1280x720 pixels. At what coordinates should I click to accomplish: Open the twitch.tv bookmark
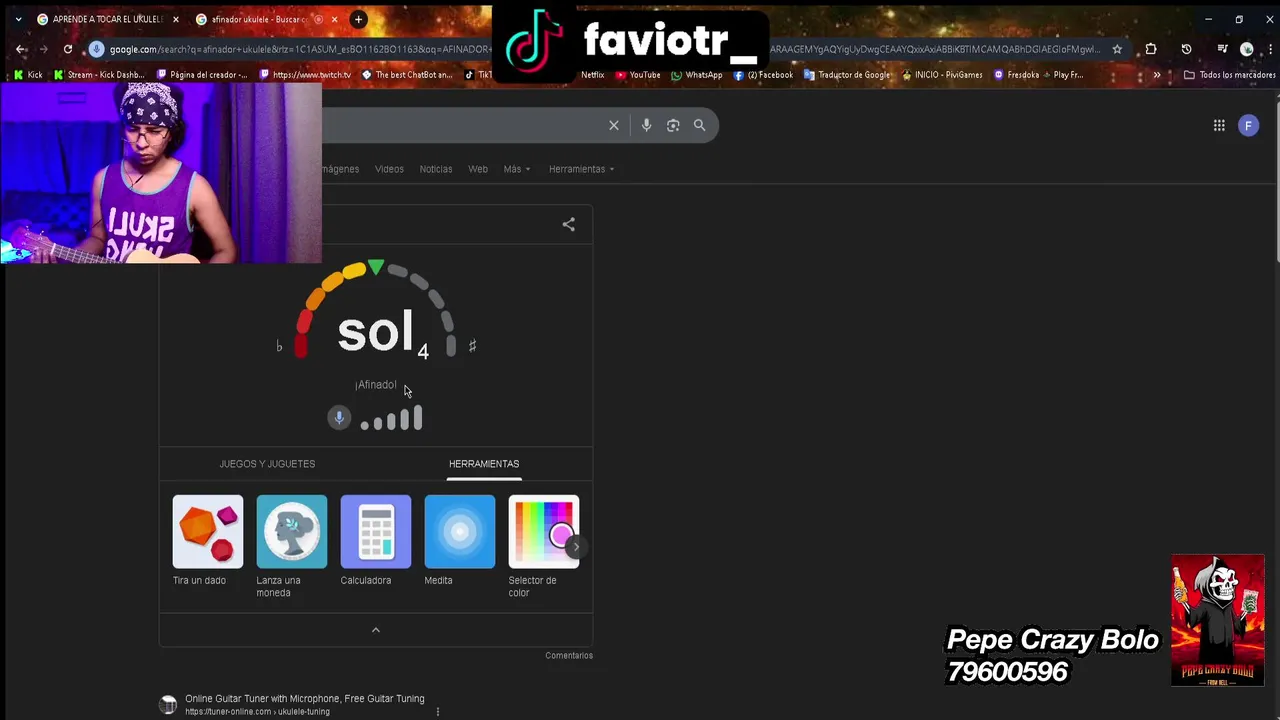pos(305,75)
